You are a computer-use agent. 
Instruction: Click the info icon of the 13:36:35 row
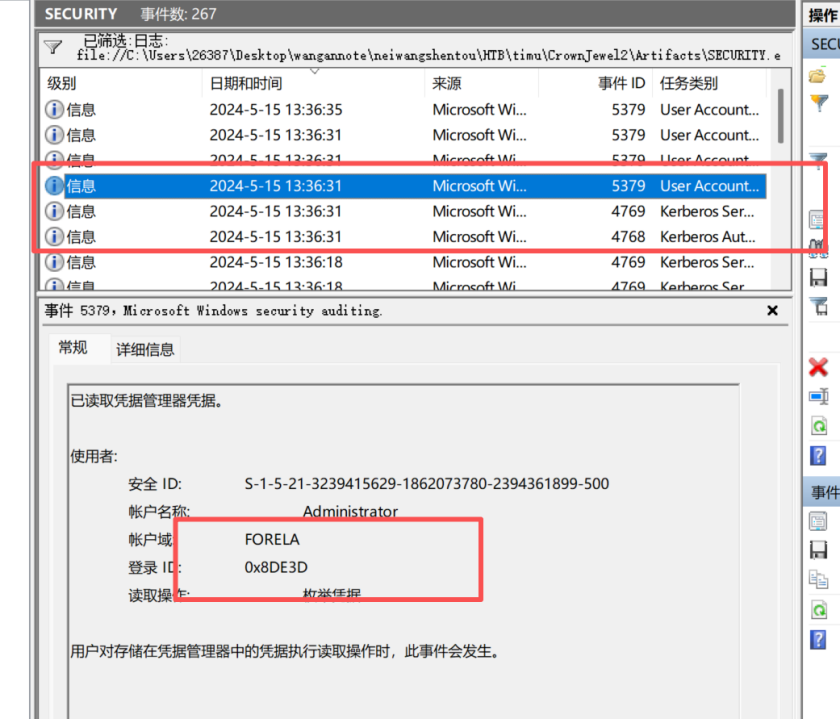[x=54, y=110]
